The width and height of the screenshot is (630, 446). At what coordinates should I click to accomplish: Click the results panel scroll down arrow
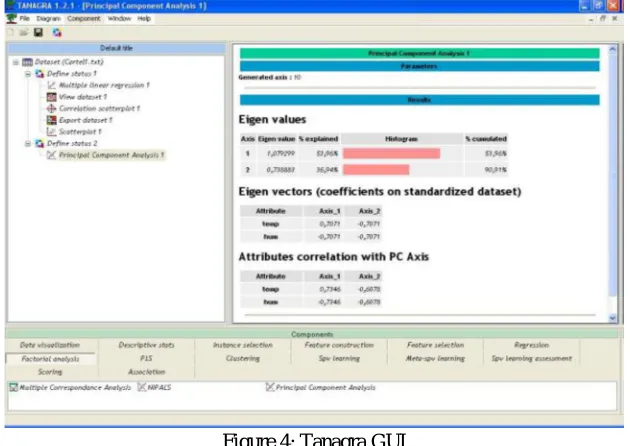[612, 318]
